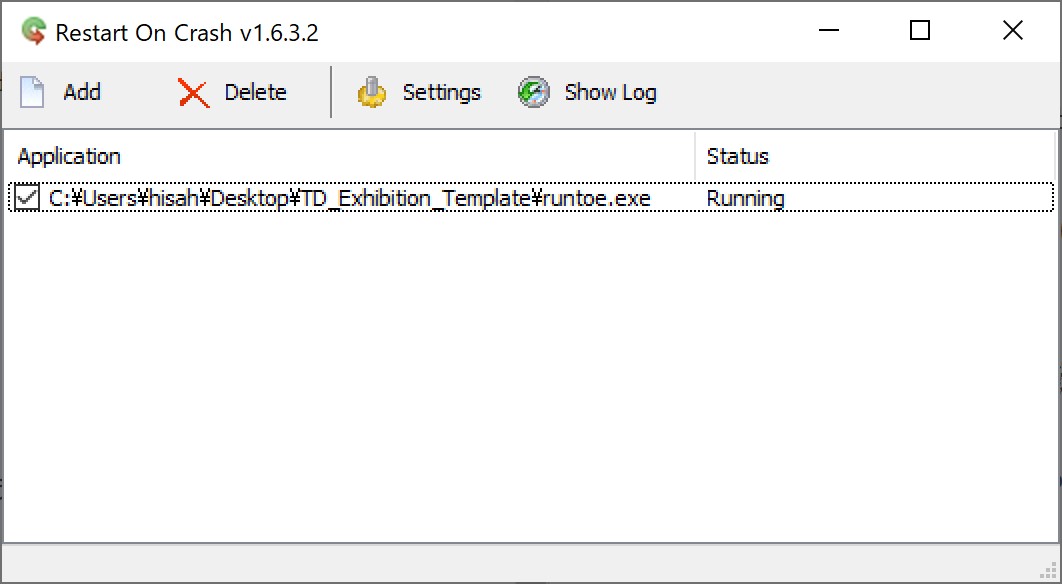Sort by the Application column header

coord(68,156)
